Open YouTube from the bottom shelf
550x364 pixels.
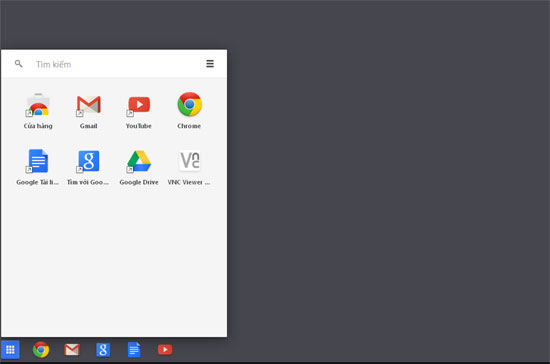click(x=165, y=350)
